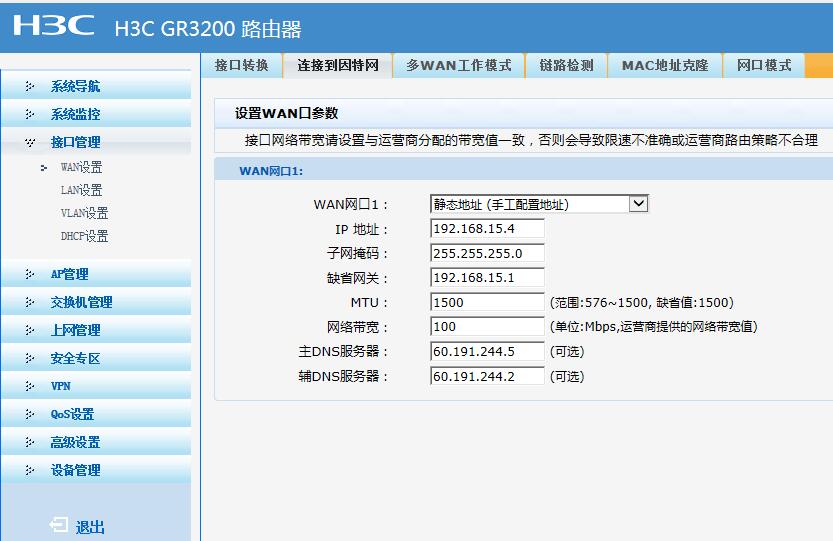The image size is (833, 541).
Task: Open the QoS设置 menu section
Action: tap(96, 414)
